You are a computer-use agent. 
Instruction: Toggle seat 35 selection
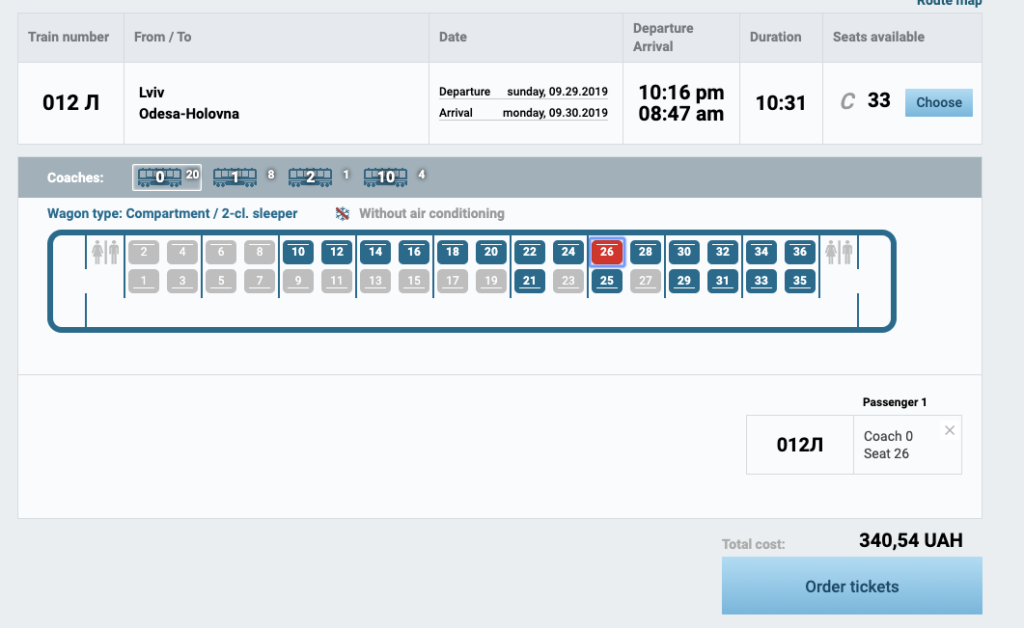click(x=800, y=281)
